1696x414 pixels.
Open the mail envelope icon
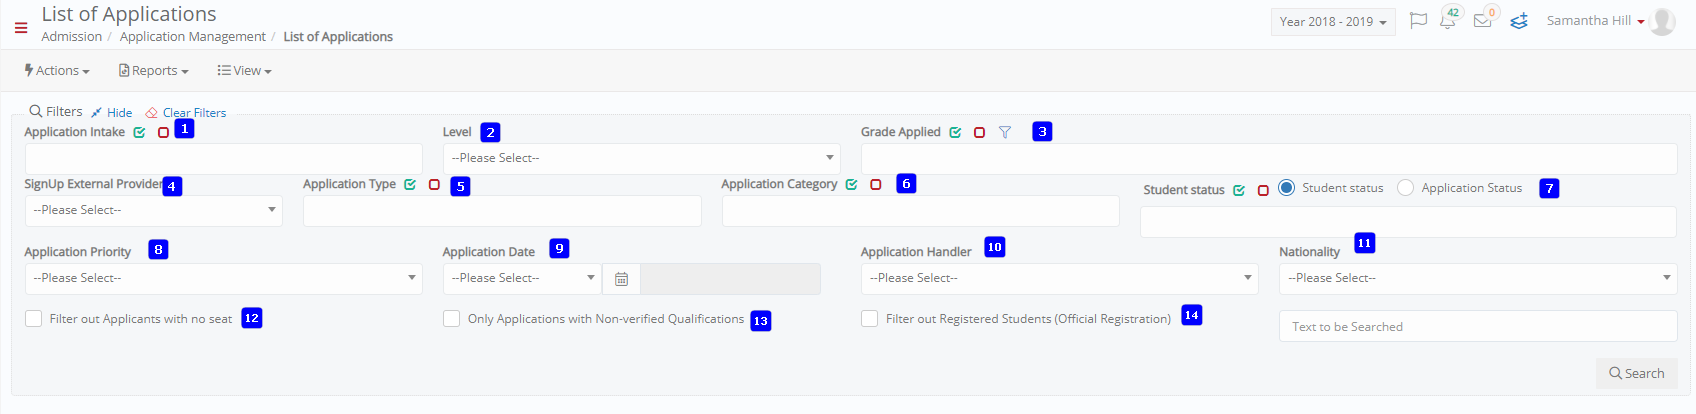[x=1482, y=21]
